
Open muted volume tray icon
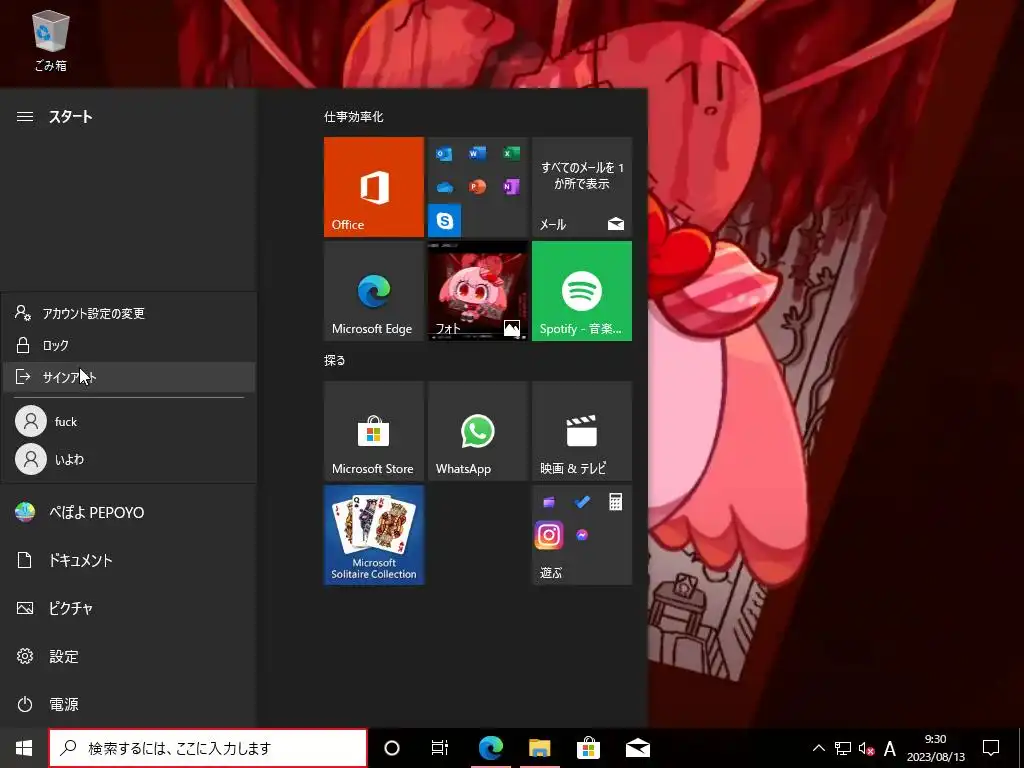[866, 748]
